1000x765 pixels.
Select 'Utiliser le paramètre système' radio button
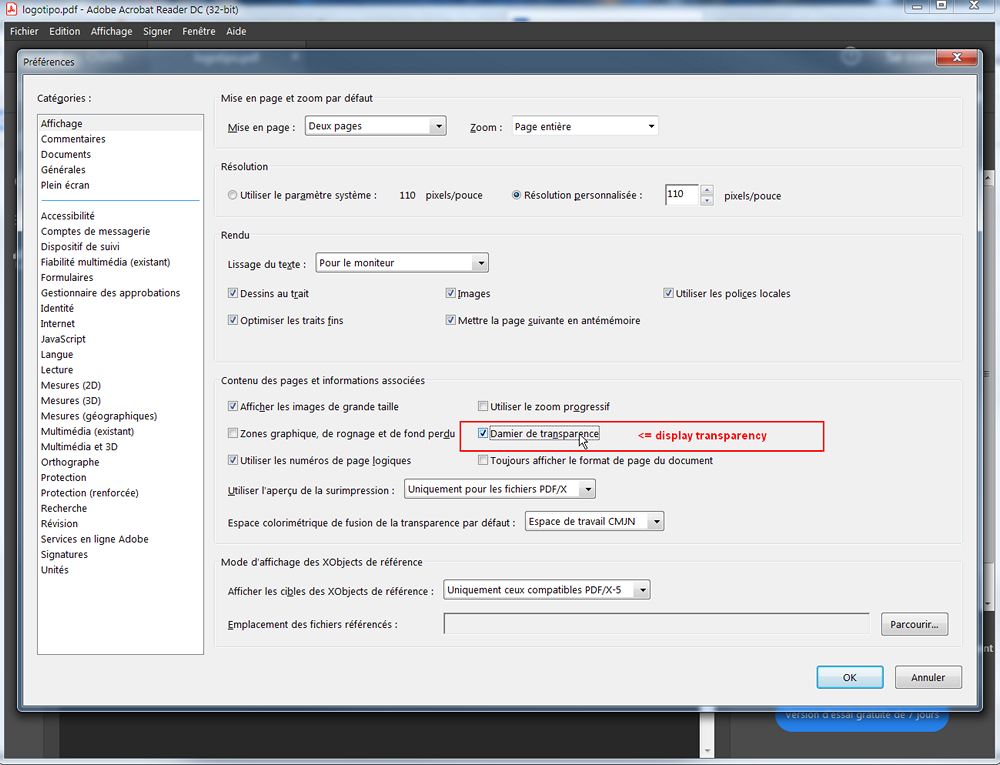tap(232, 195)
